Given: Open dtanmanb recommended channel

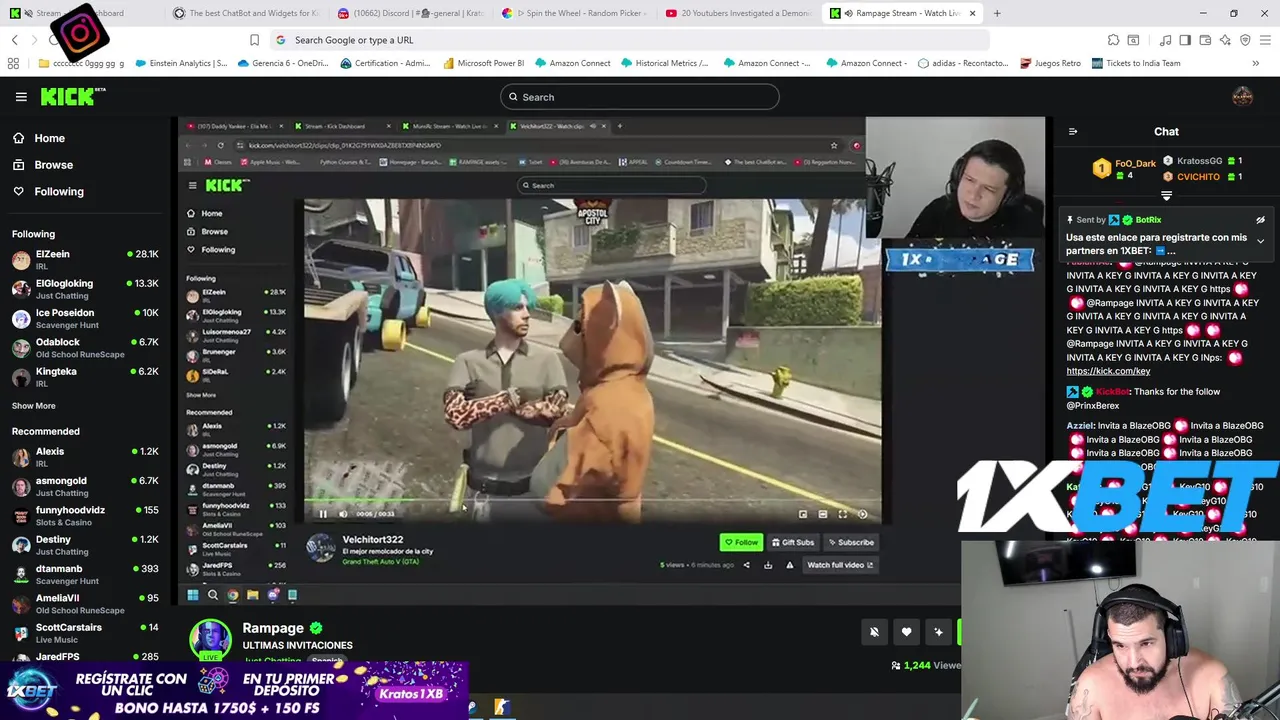Looking at the screenshot, I should point(85,574).
